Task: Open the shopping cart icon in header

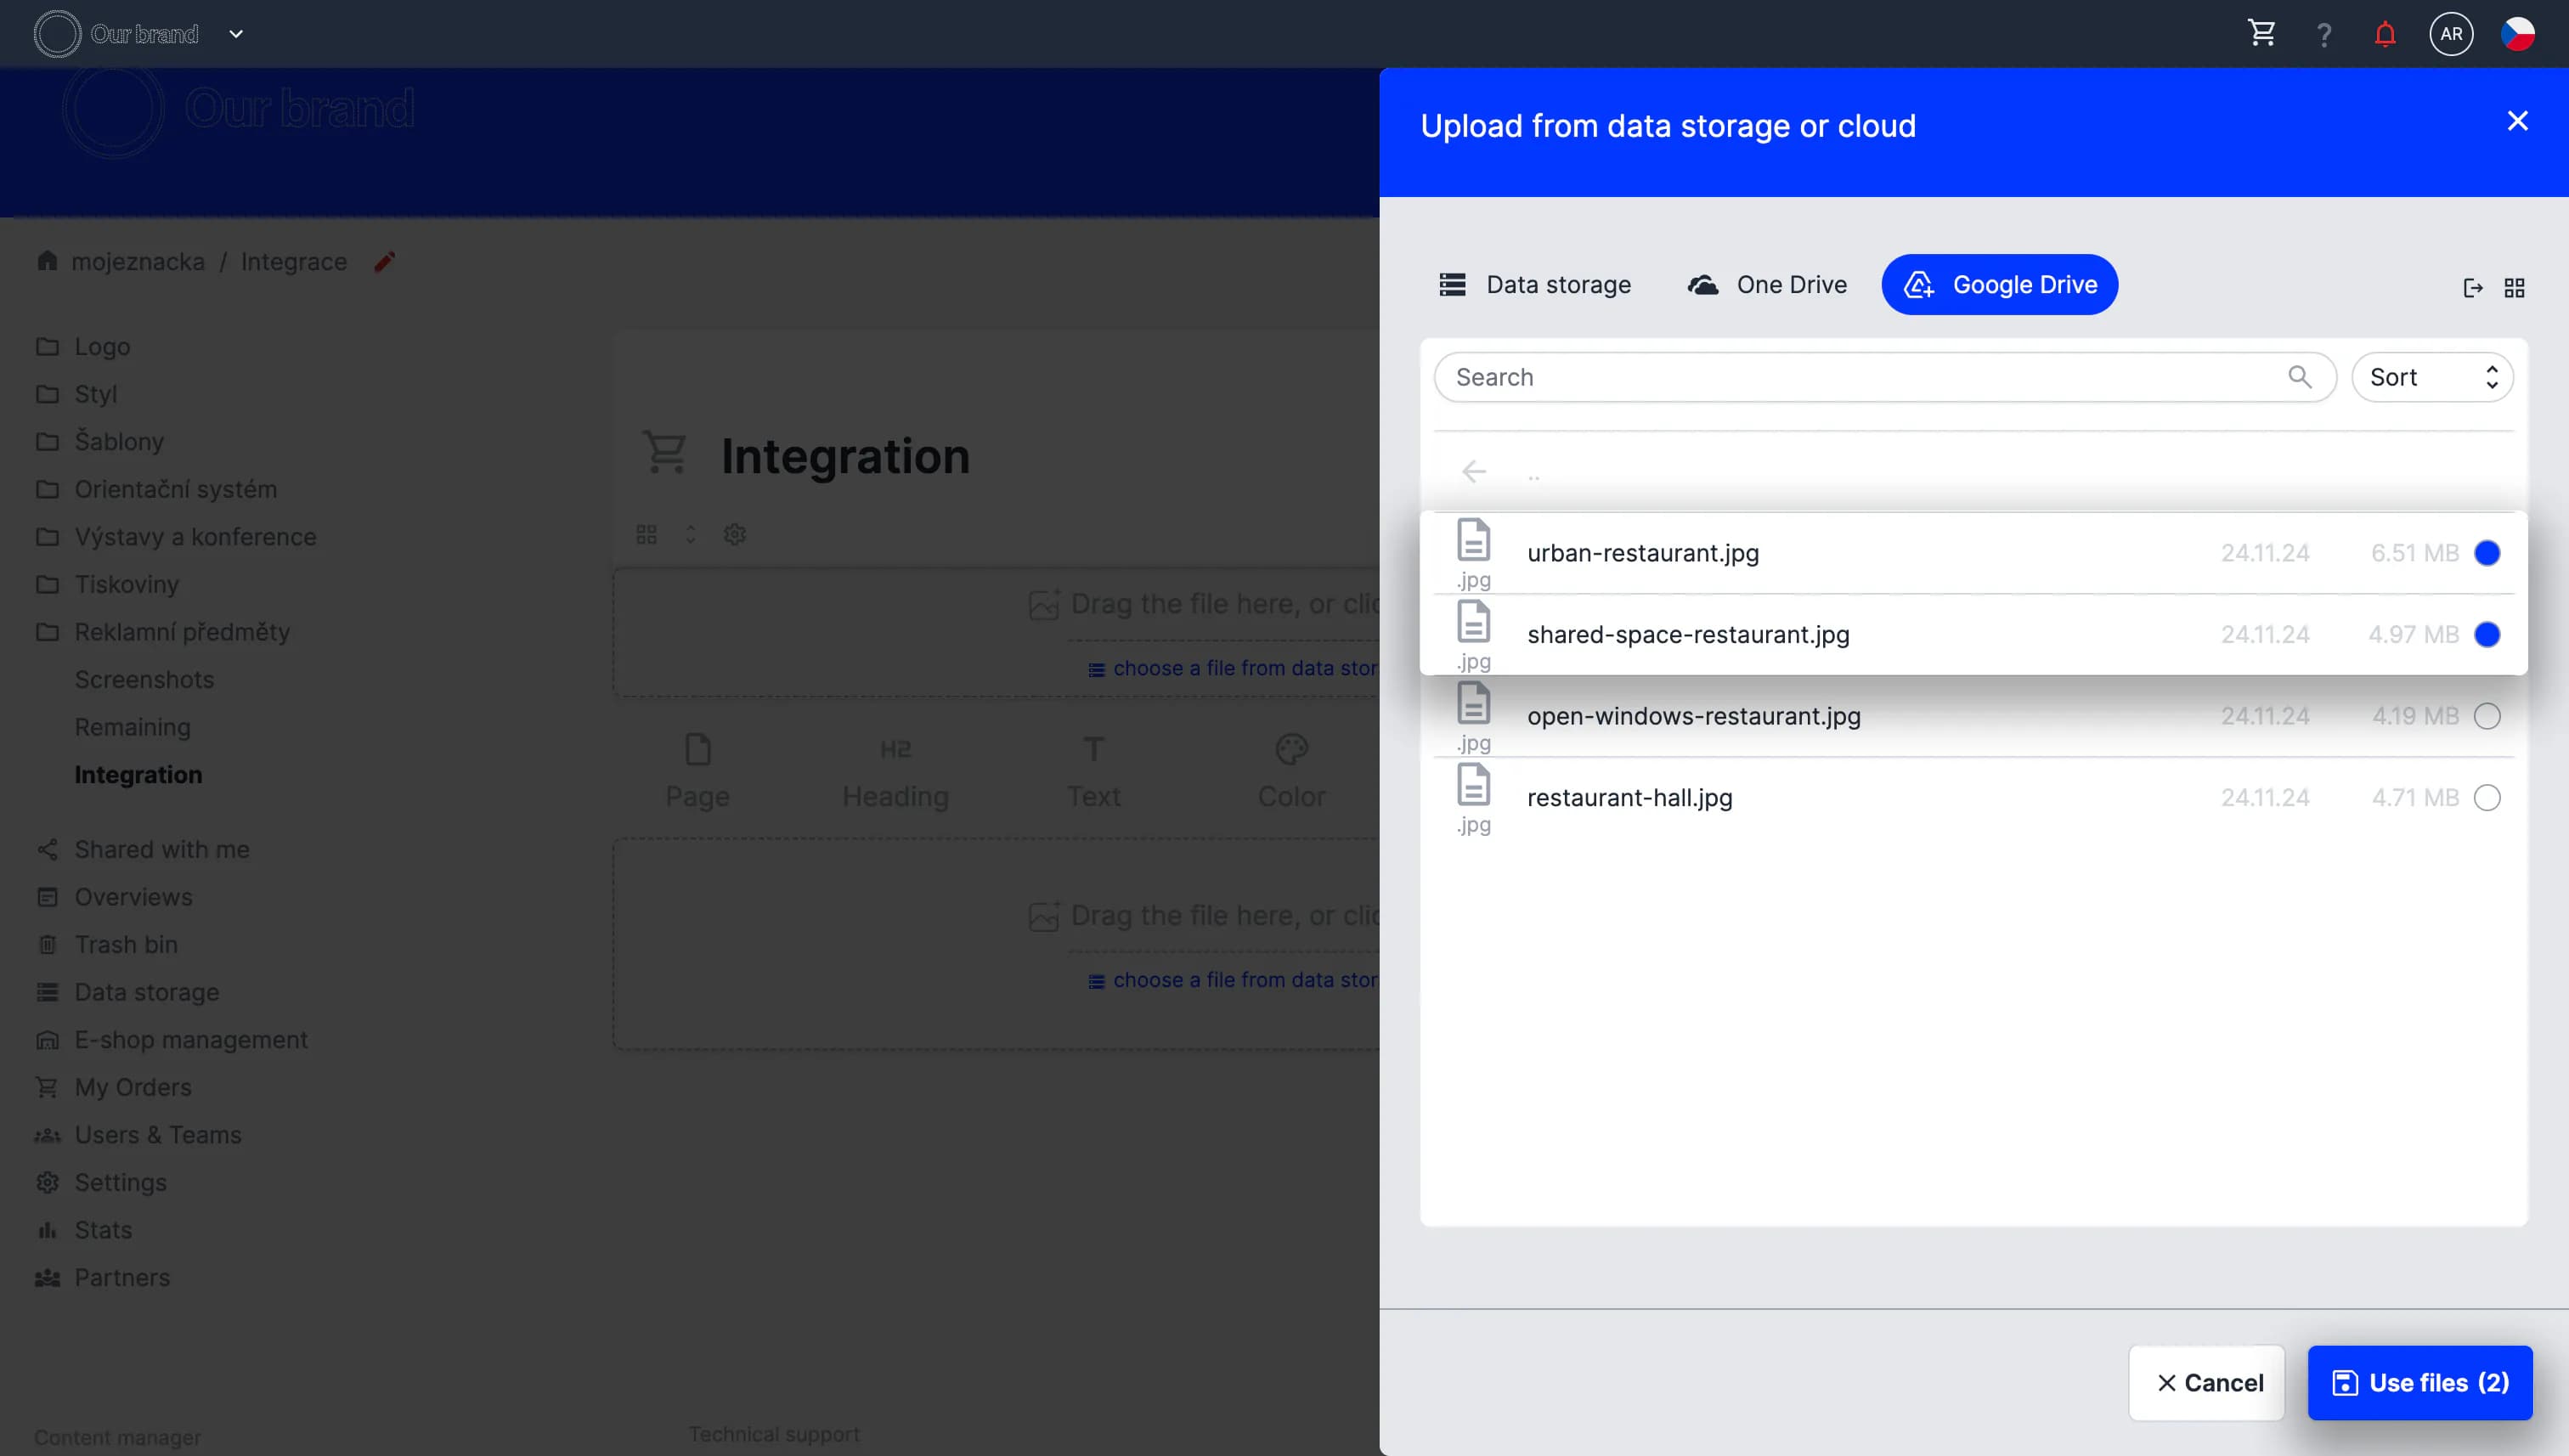Action: tap(2262, 34)
